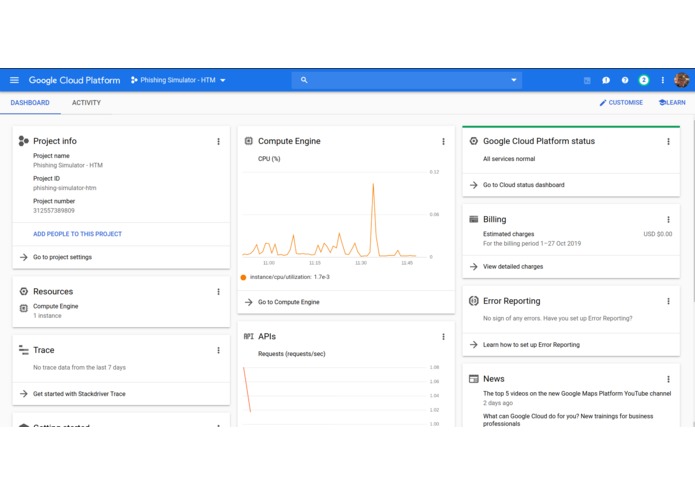The image size is (695, 494).
Task: Open Google Cloud Platform status options menu
Action: pyautogui.click(x=668, y=141)
